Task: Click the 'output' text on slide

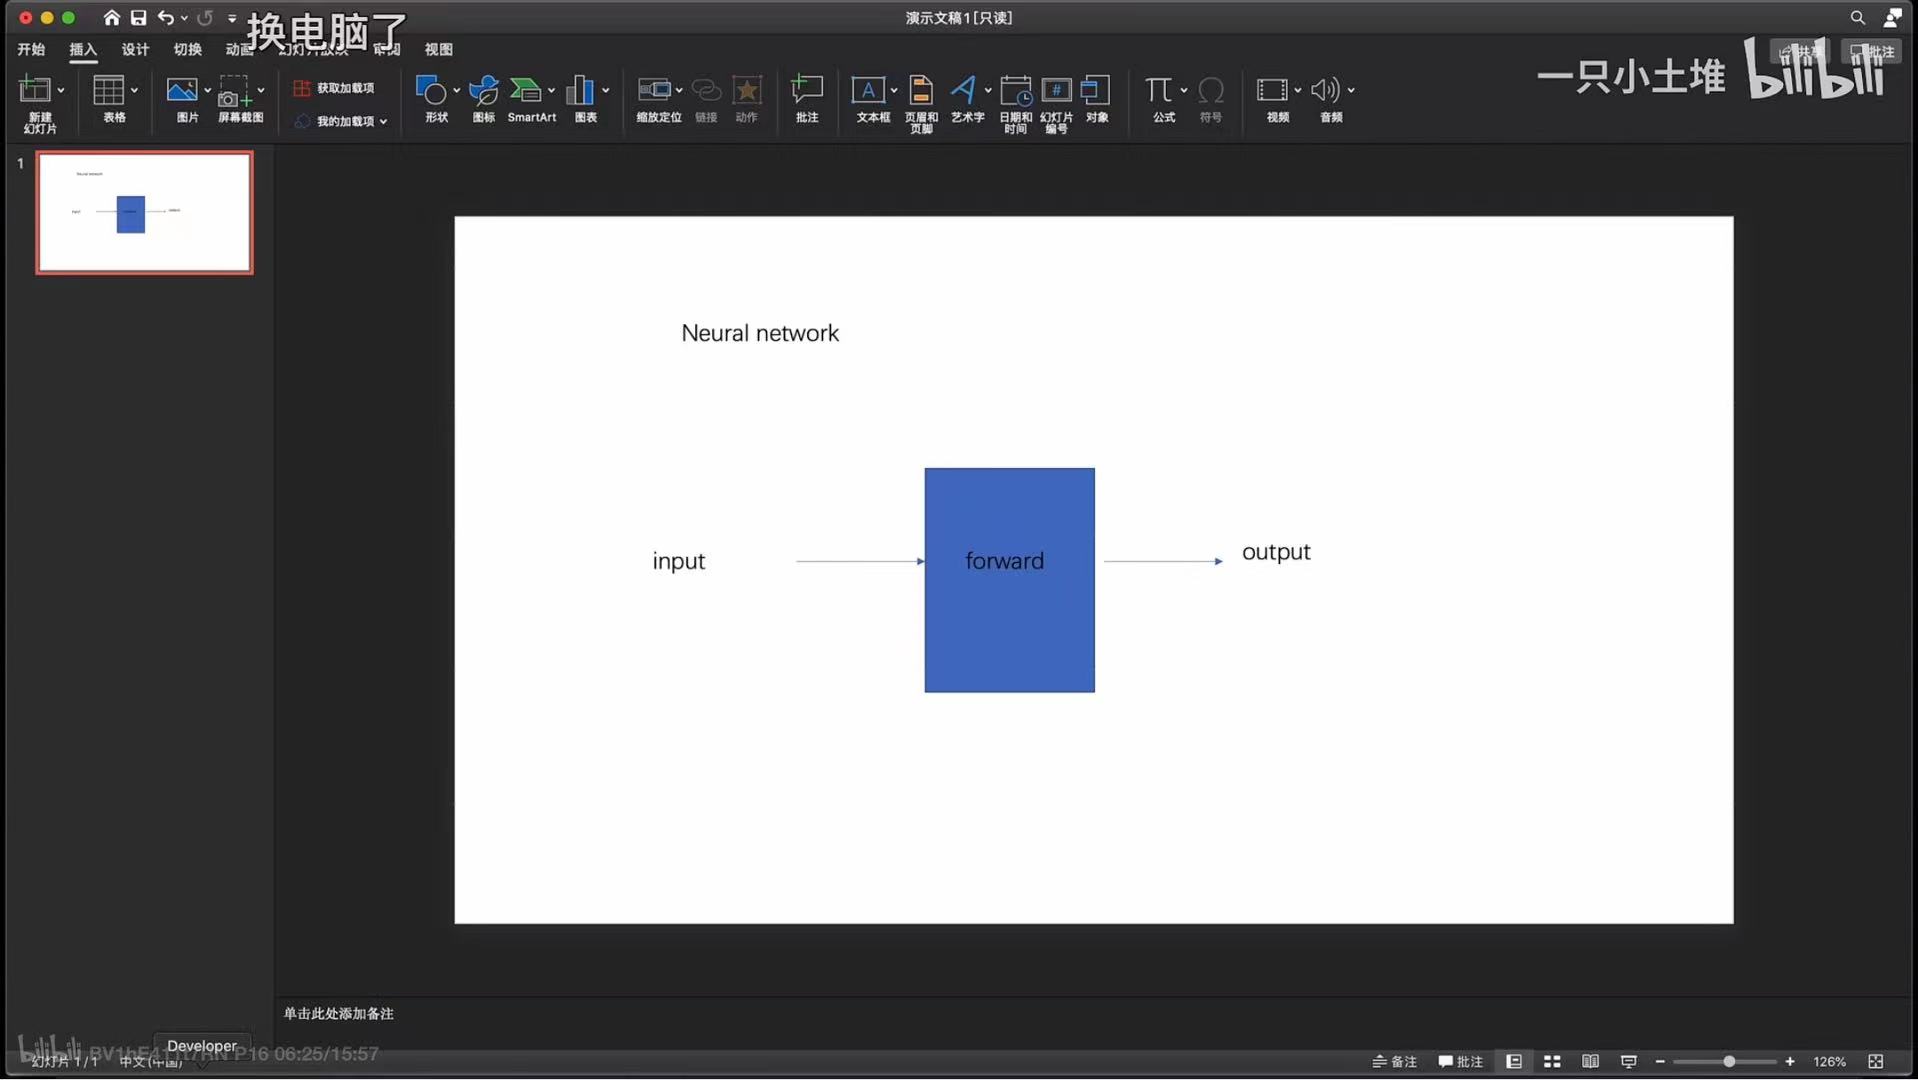Action: [1276, 552]
